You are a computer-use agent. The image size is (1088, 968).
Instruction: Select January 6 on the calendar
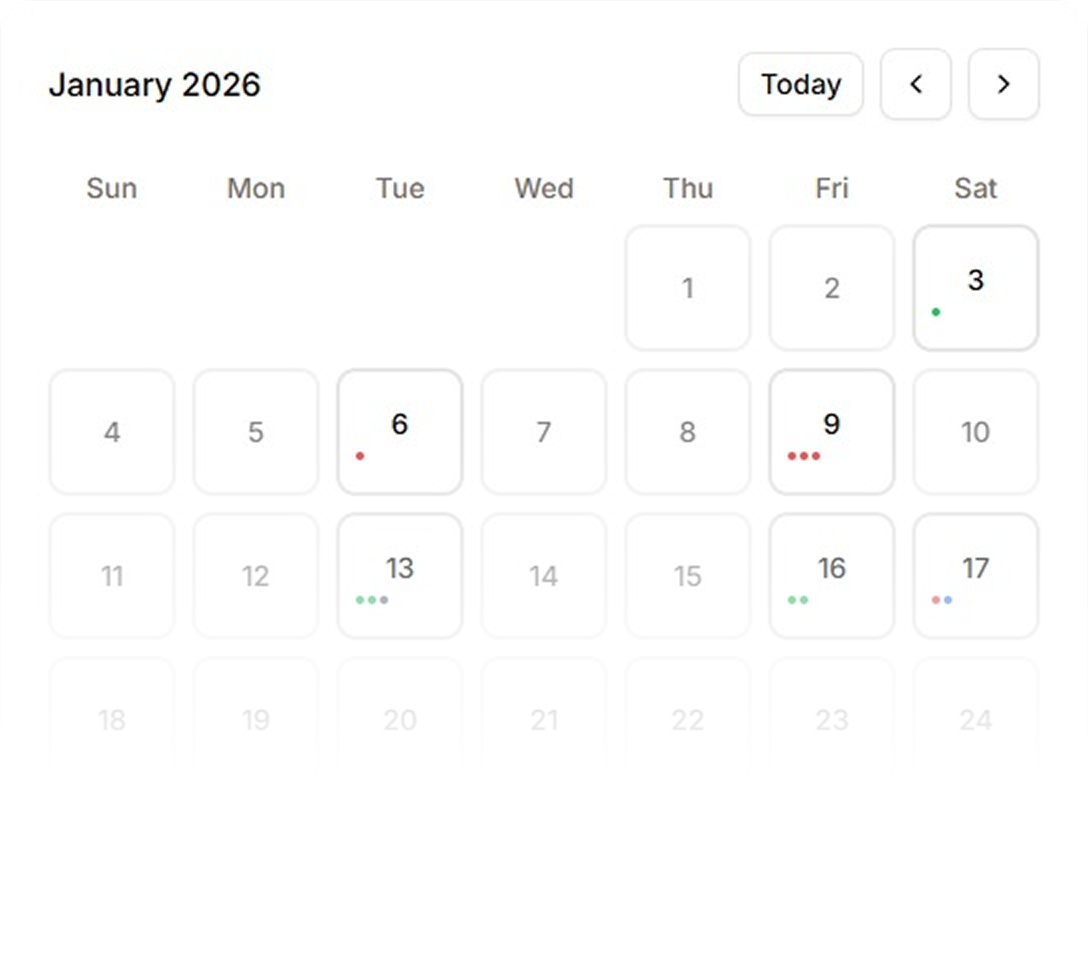tap(399, 432)
